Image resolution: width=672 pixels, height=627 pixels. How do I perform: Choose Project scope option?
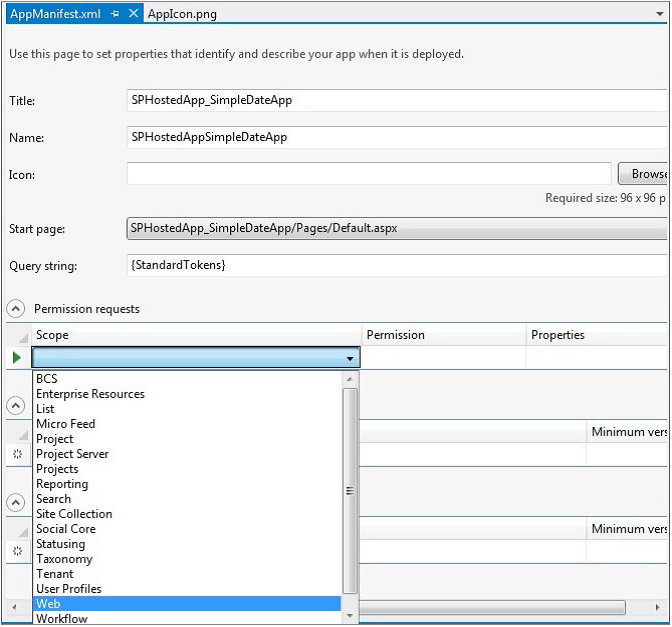pos(187,439)
